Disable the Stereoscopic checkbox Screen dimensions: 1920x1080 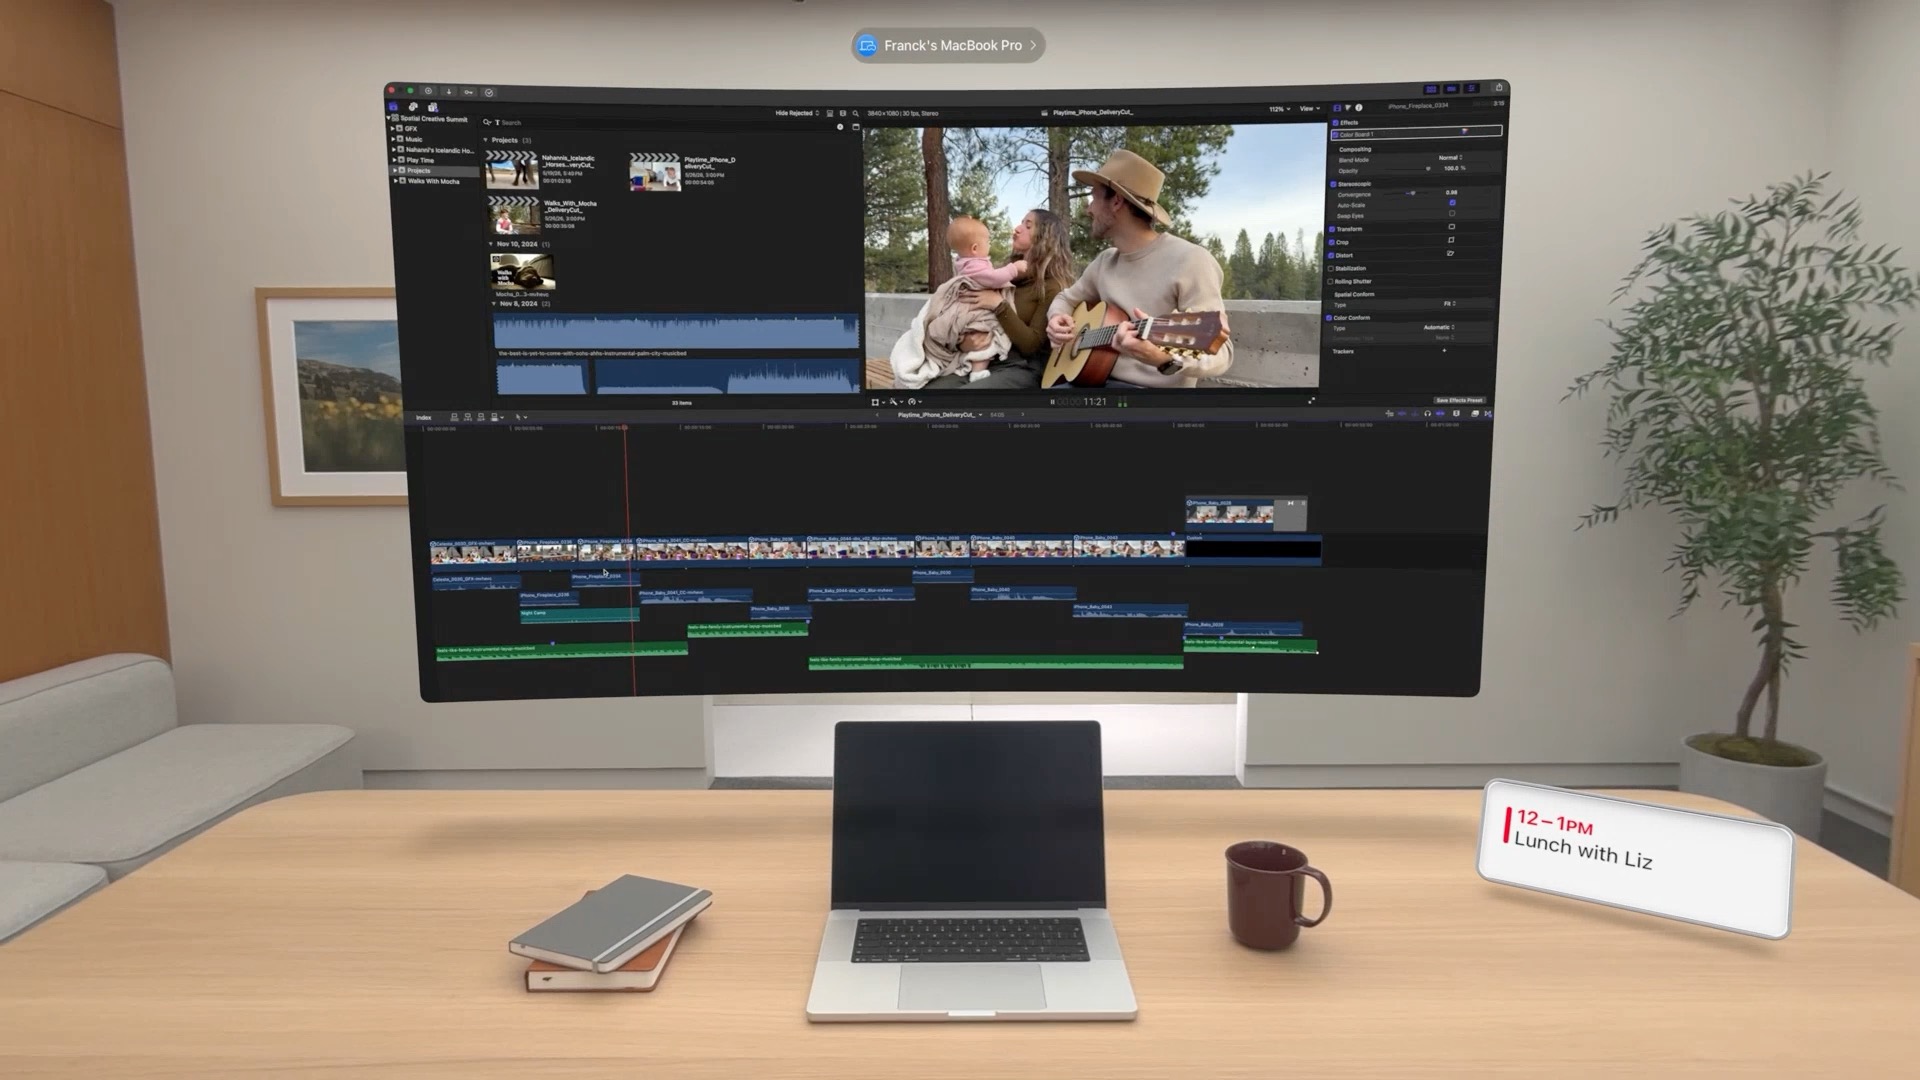[x=1333, y=184]
